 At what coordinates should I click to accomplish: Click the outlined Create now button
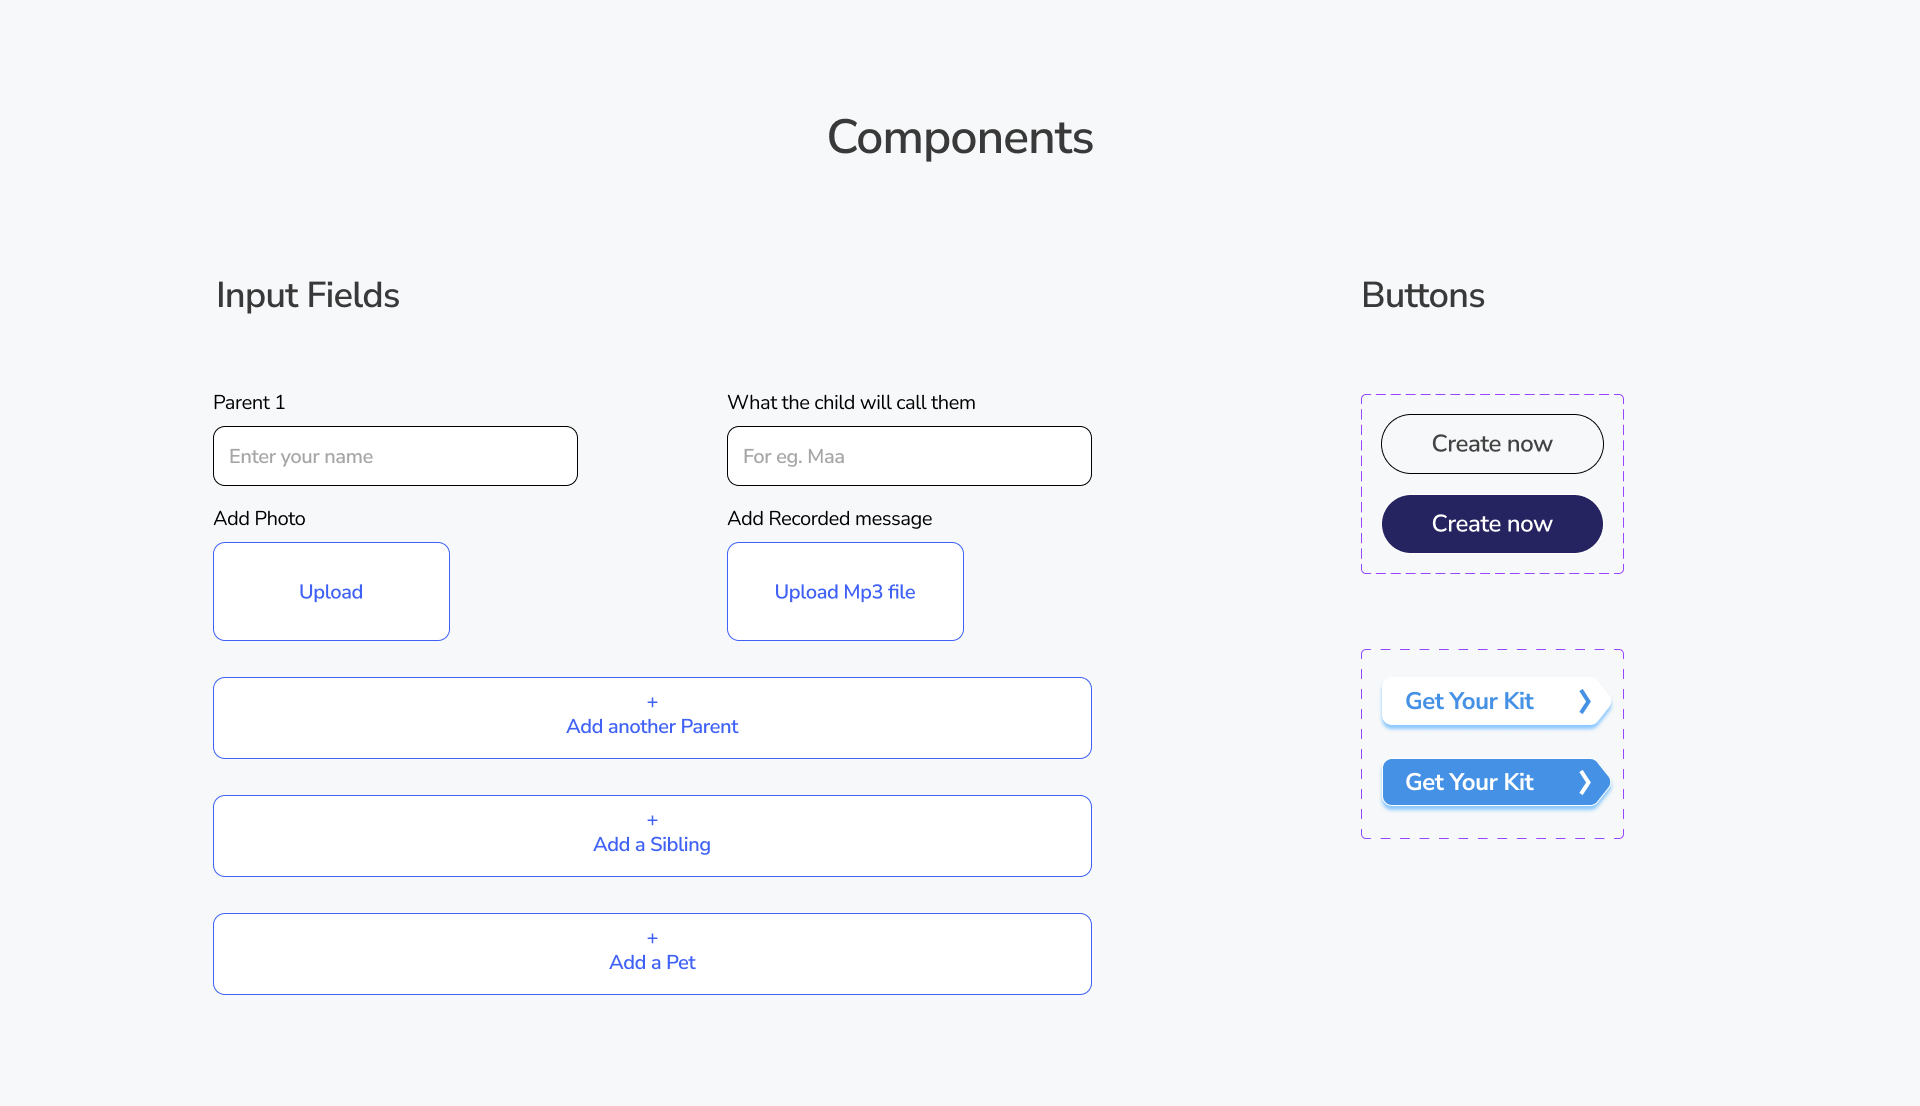tap(1492, 444)
